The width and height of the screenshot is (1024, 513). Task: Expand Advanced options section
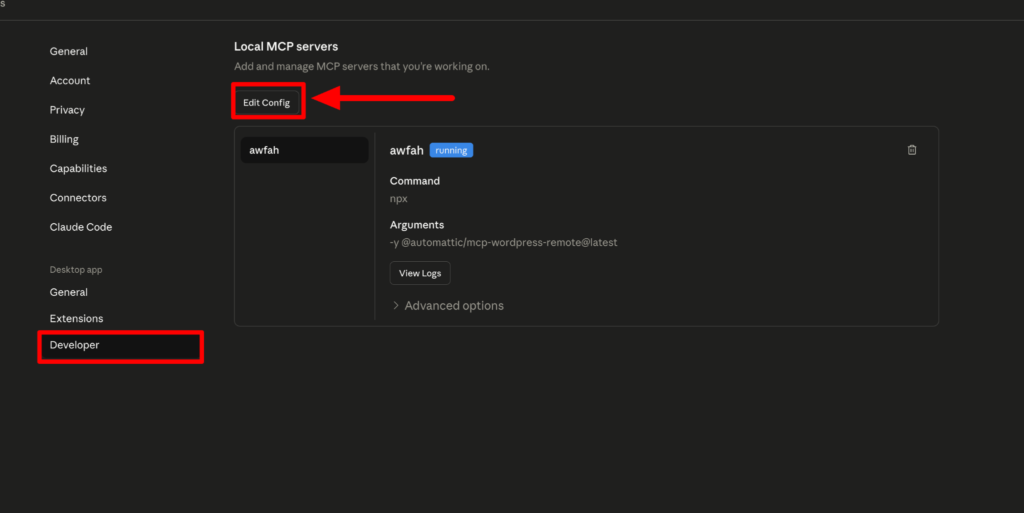pos(448,305)
